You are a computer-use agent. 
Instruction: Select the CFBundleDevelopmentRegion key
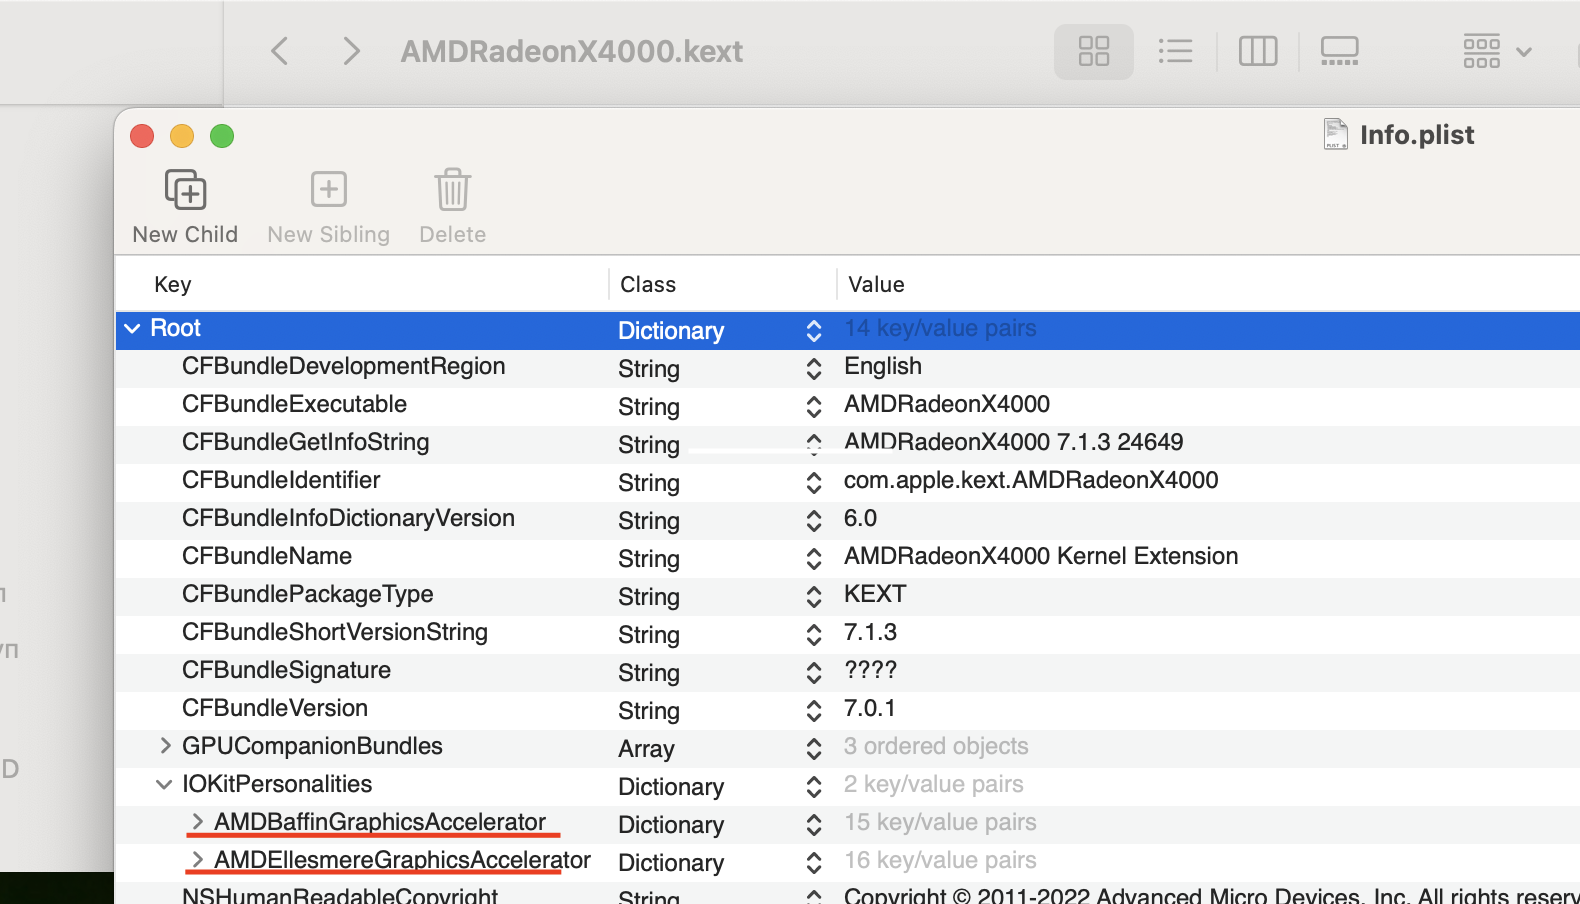343,366
